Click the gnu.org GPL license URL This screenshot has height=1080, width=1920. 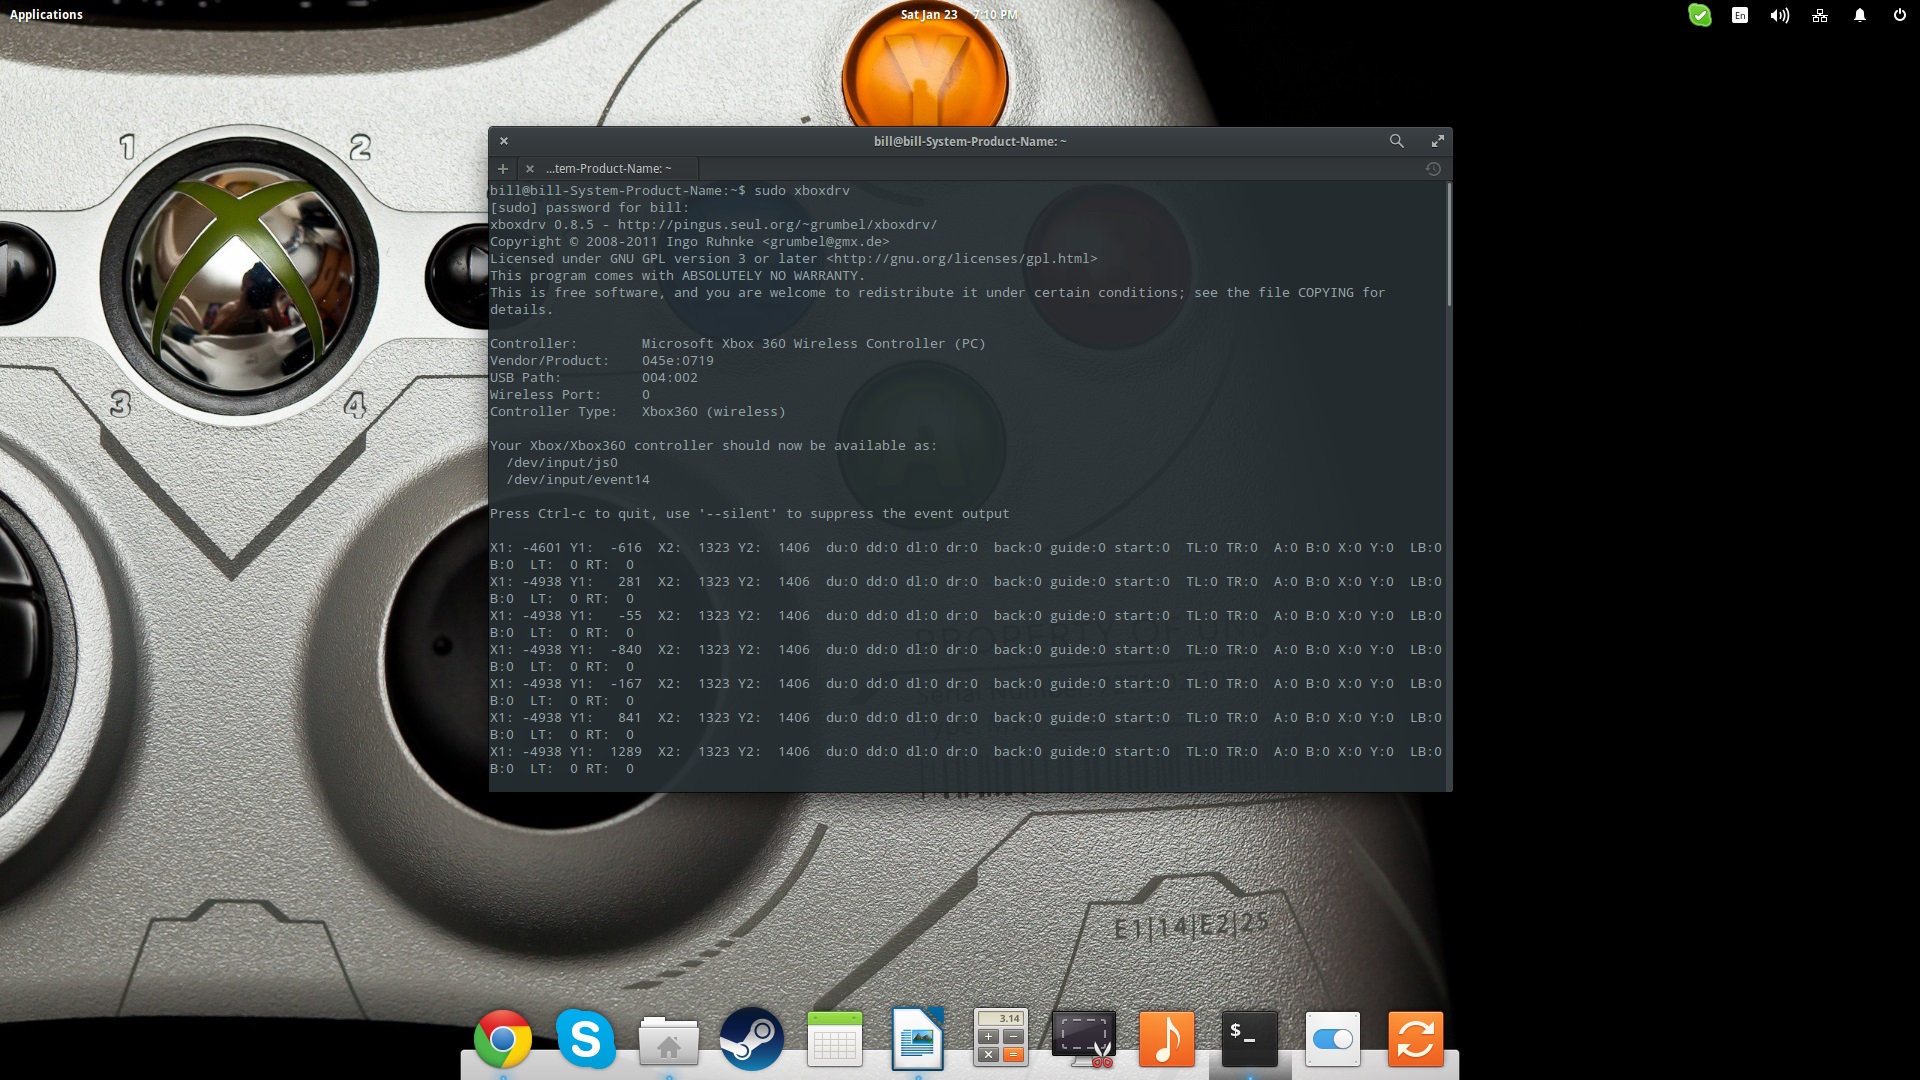(961, 259)
